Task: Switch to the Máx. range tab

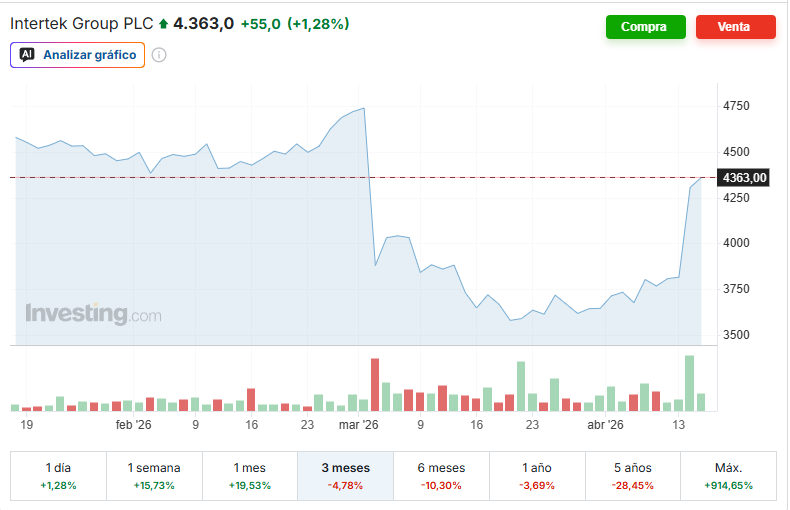Action: coord(729,476)
